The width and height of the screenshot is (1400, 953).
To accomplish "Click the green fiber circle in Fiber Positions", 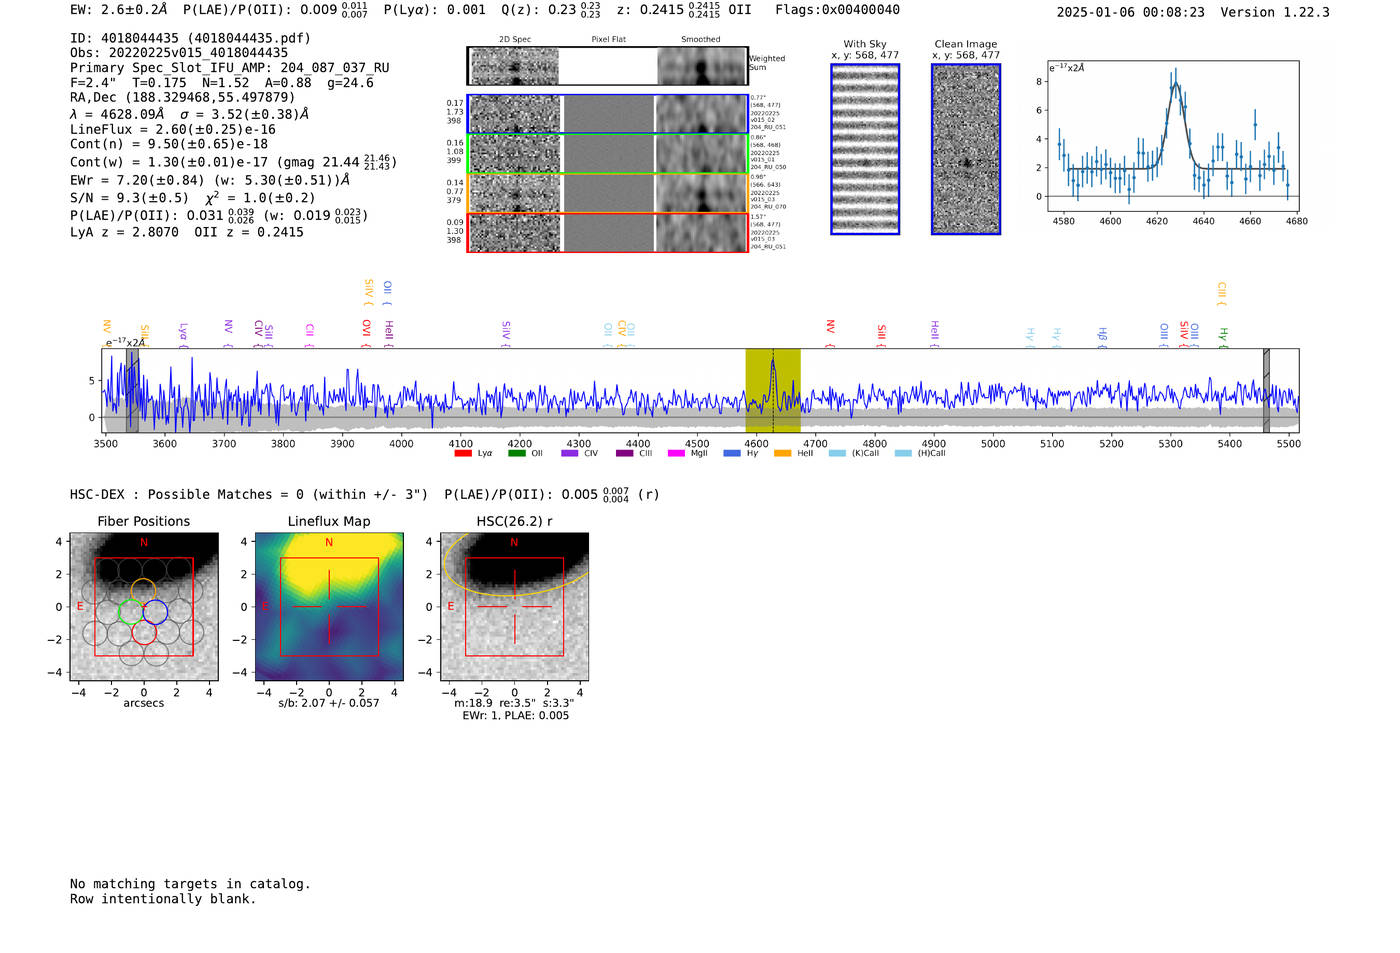I will click(x=131, y=612).
